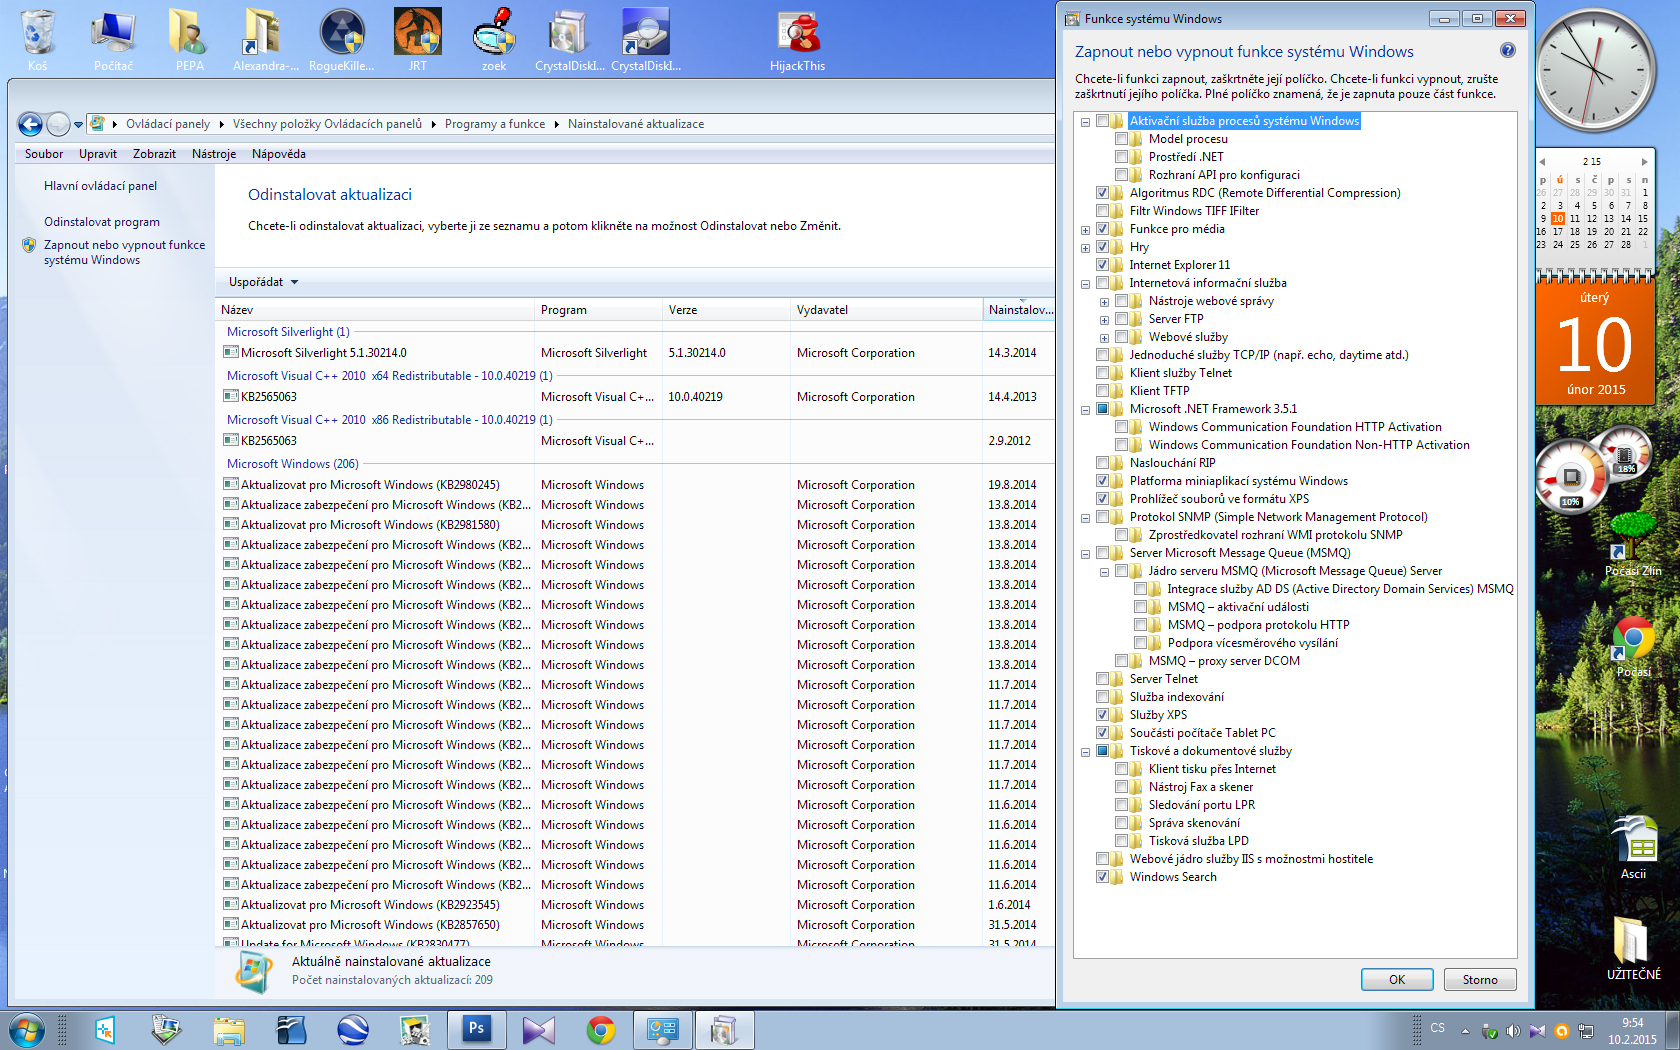Click the help question mark icon

pyautogui.click(x=1507, y=51)
